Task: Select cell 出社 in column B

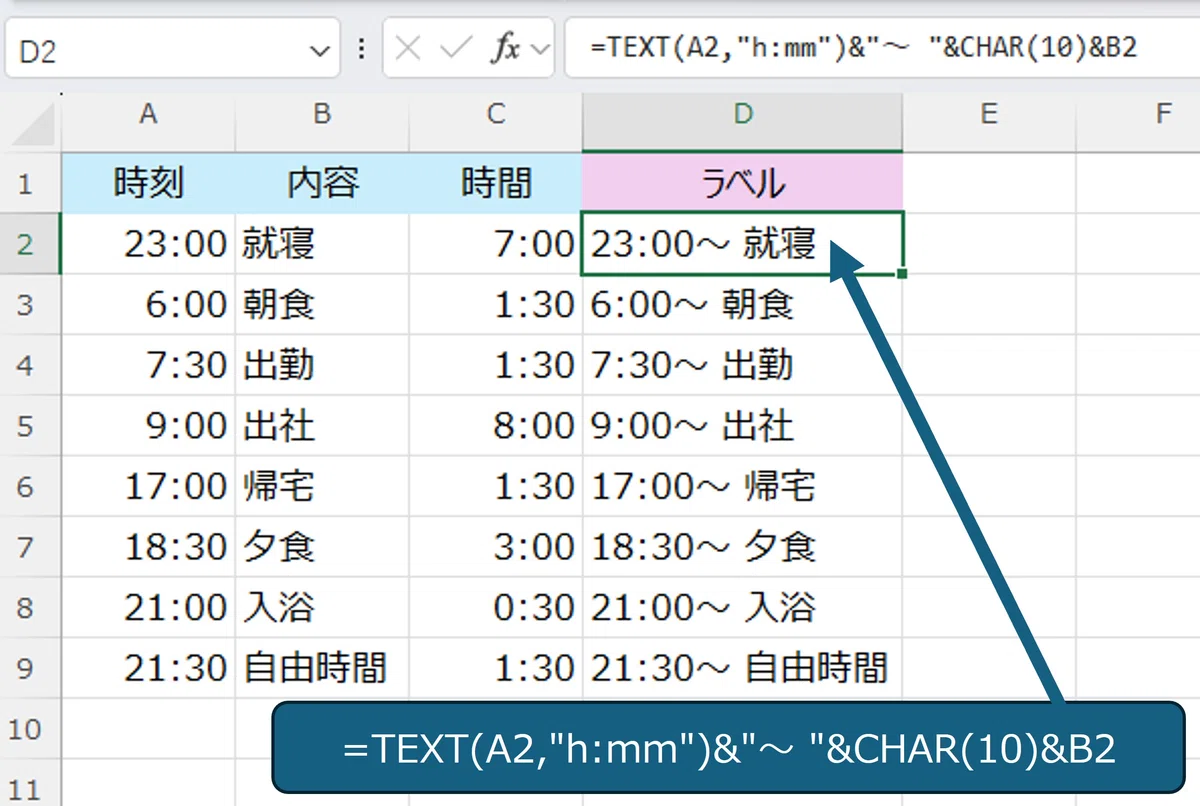Action: tap(322, 425)
